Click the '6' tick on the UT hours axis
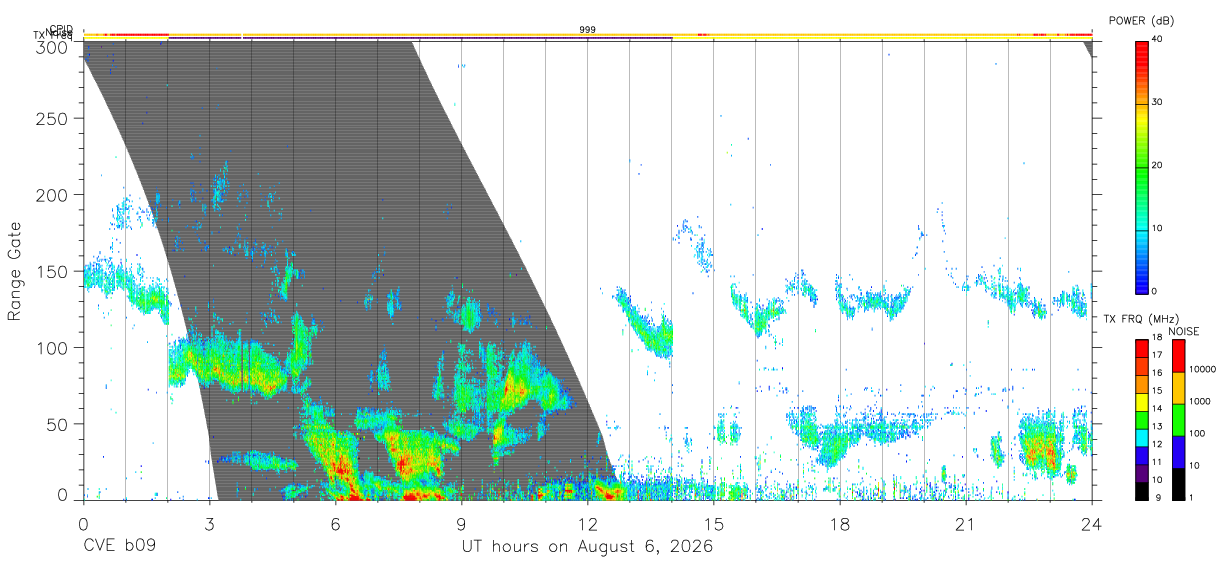The width and height of the screenshot is (1228, 567). [335, 523]
